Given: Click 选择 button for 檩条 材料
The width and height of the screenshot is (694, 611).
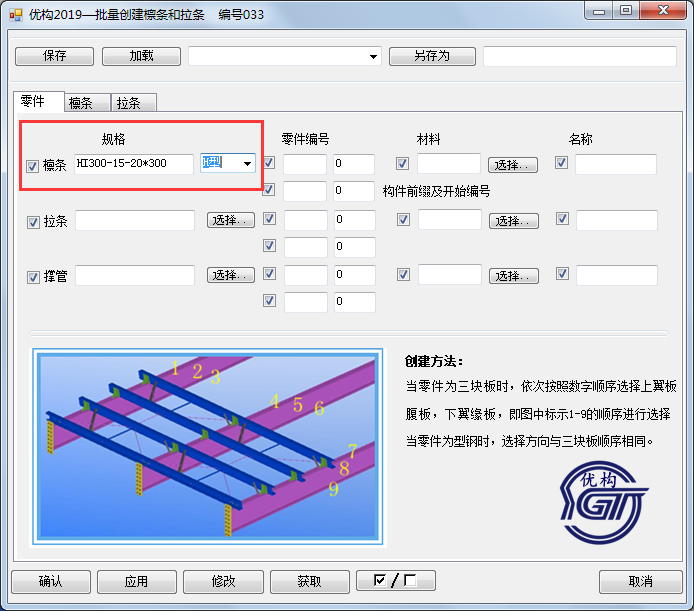Looking at the screenshot, I should coord(513,165).
